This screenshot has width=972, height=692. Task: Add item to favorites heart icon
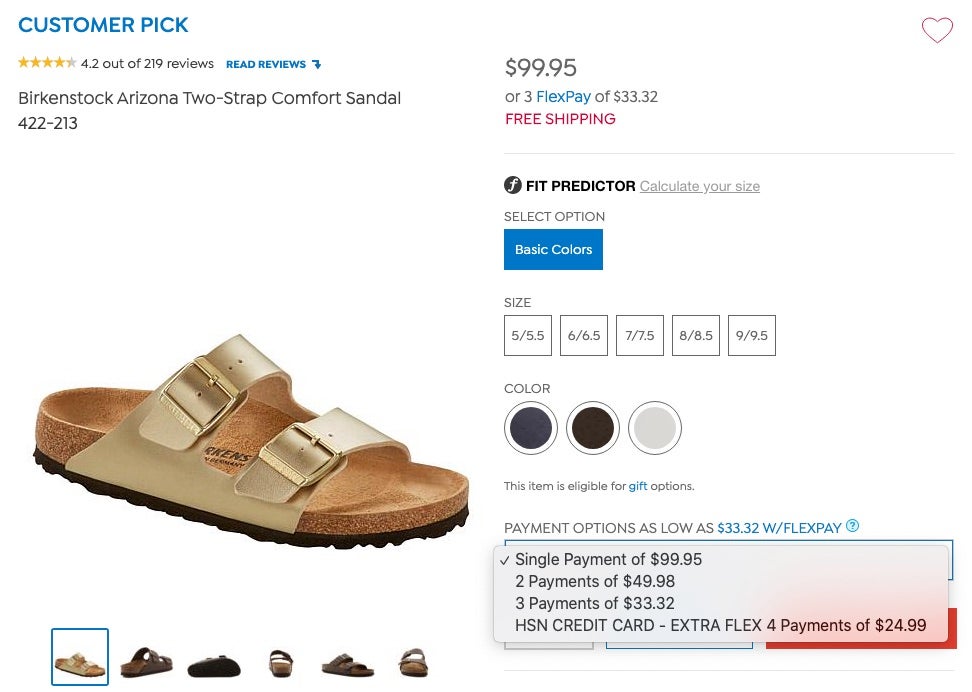937,30
